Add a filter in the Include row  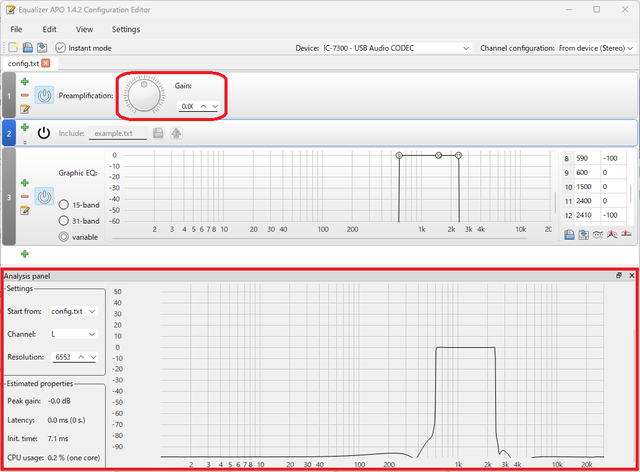(x=25, y=127)
